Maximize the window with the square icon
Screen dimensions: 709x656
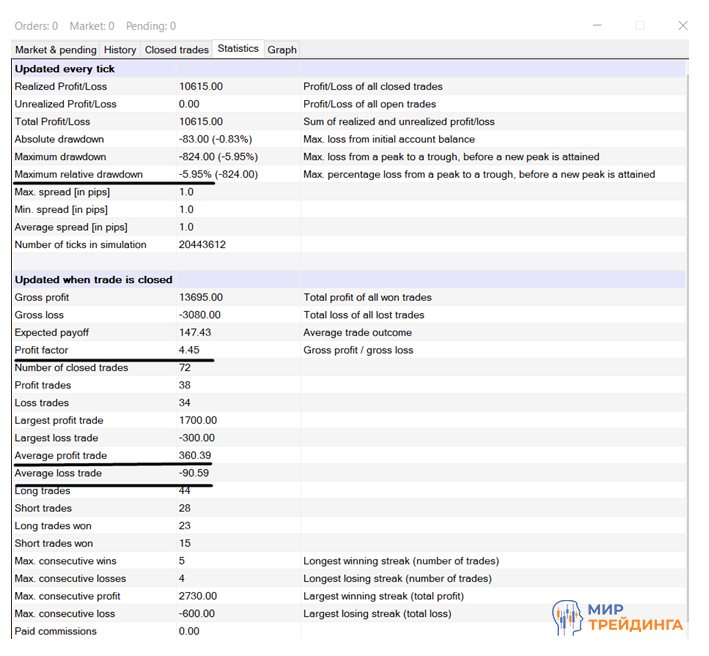pyautogui.click(x=640, y=25)
